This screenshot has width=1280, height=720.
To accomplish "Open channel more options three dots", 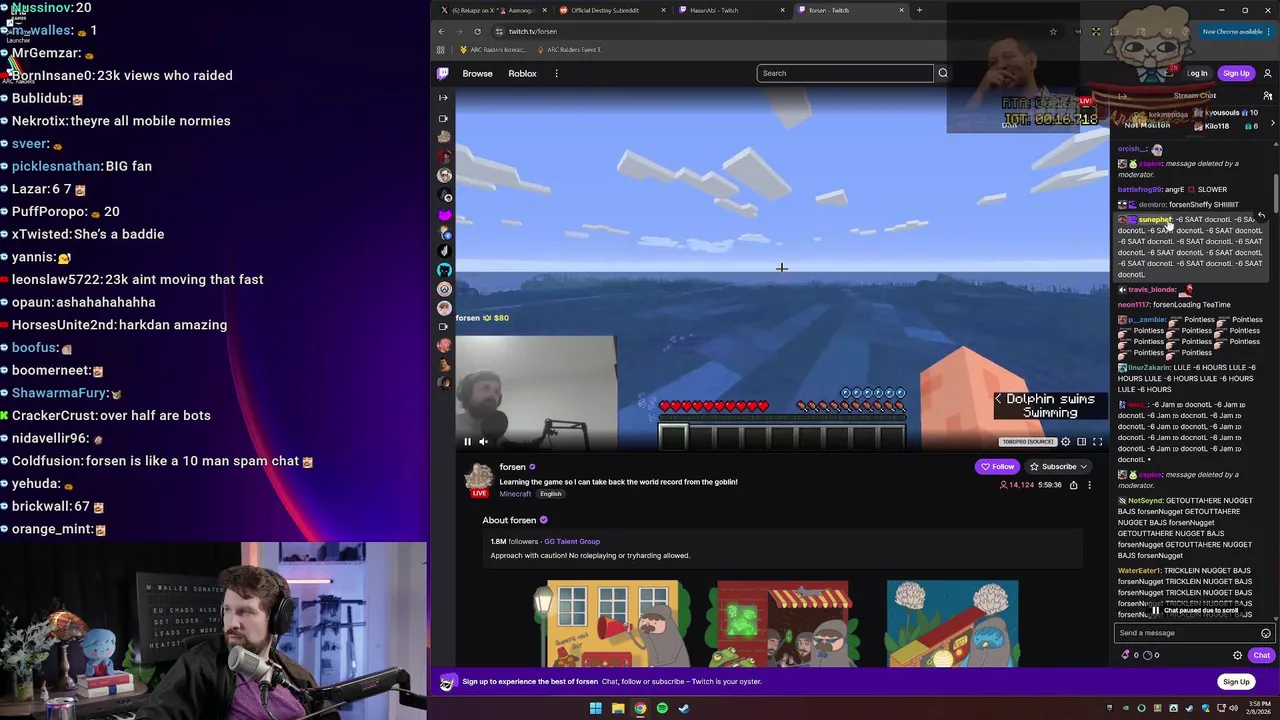I will point(1089,485).
